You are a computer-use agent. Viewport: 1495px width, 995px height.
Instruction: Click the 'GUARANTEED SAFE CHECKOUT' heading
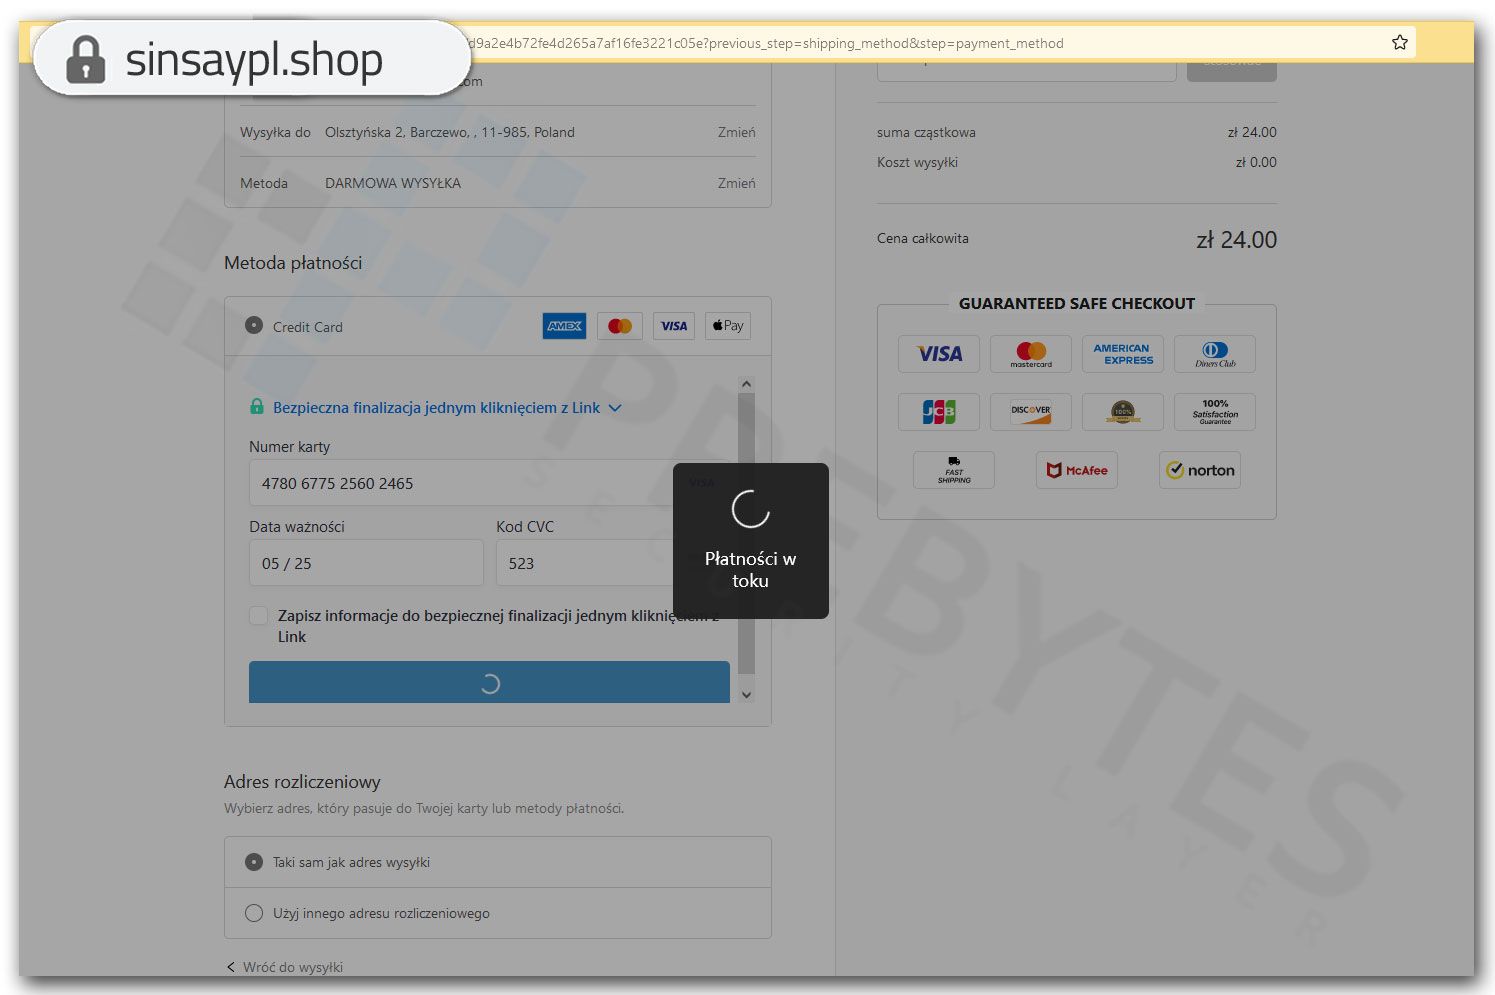tap(1077, 303)
